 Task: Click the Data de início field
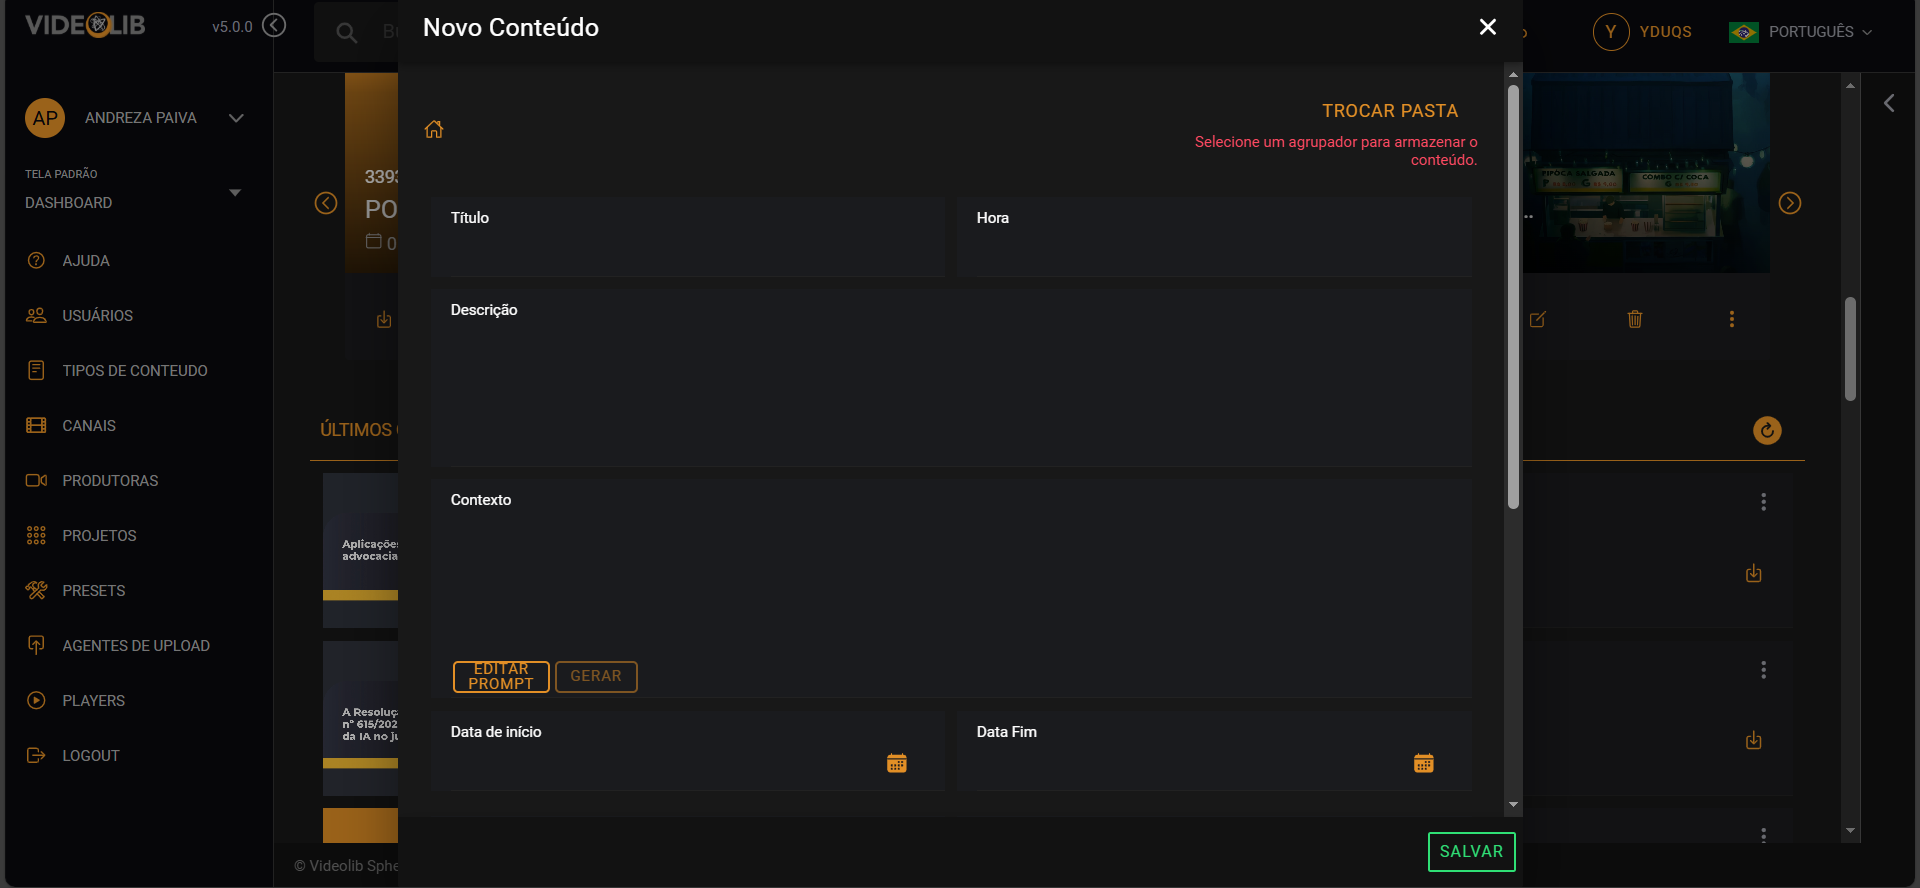tap(688, 751)
